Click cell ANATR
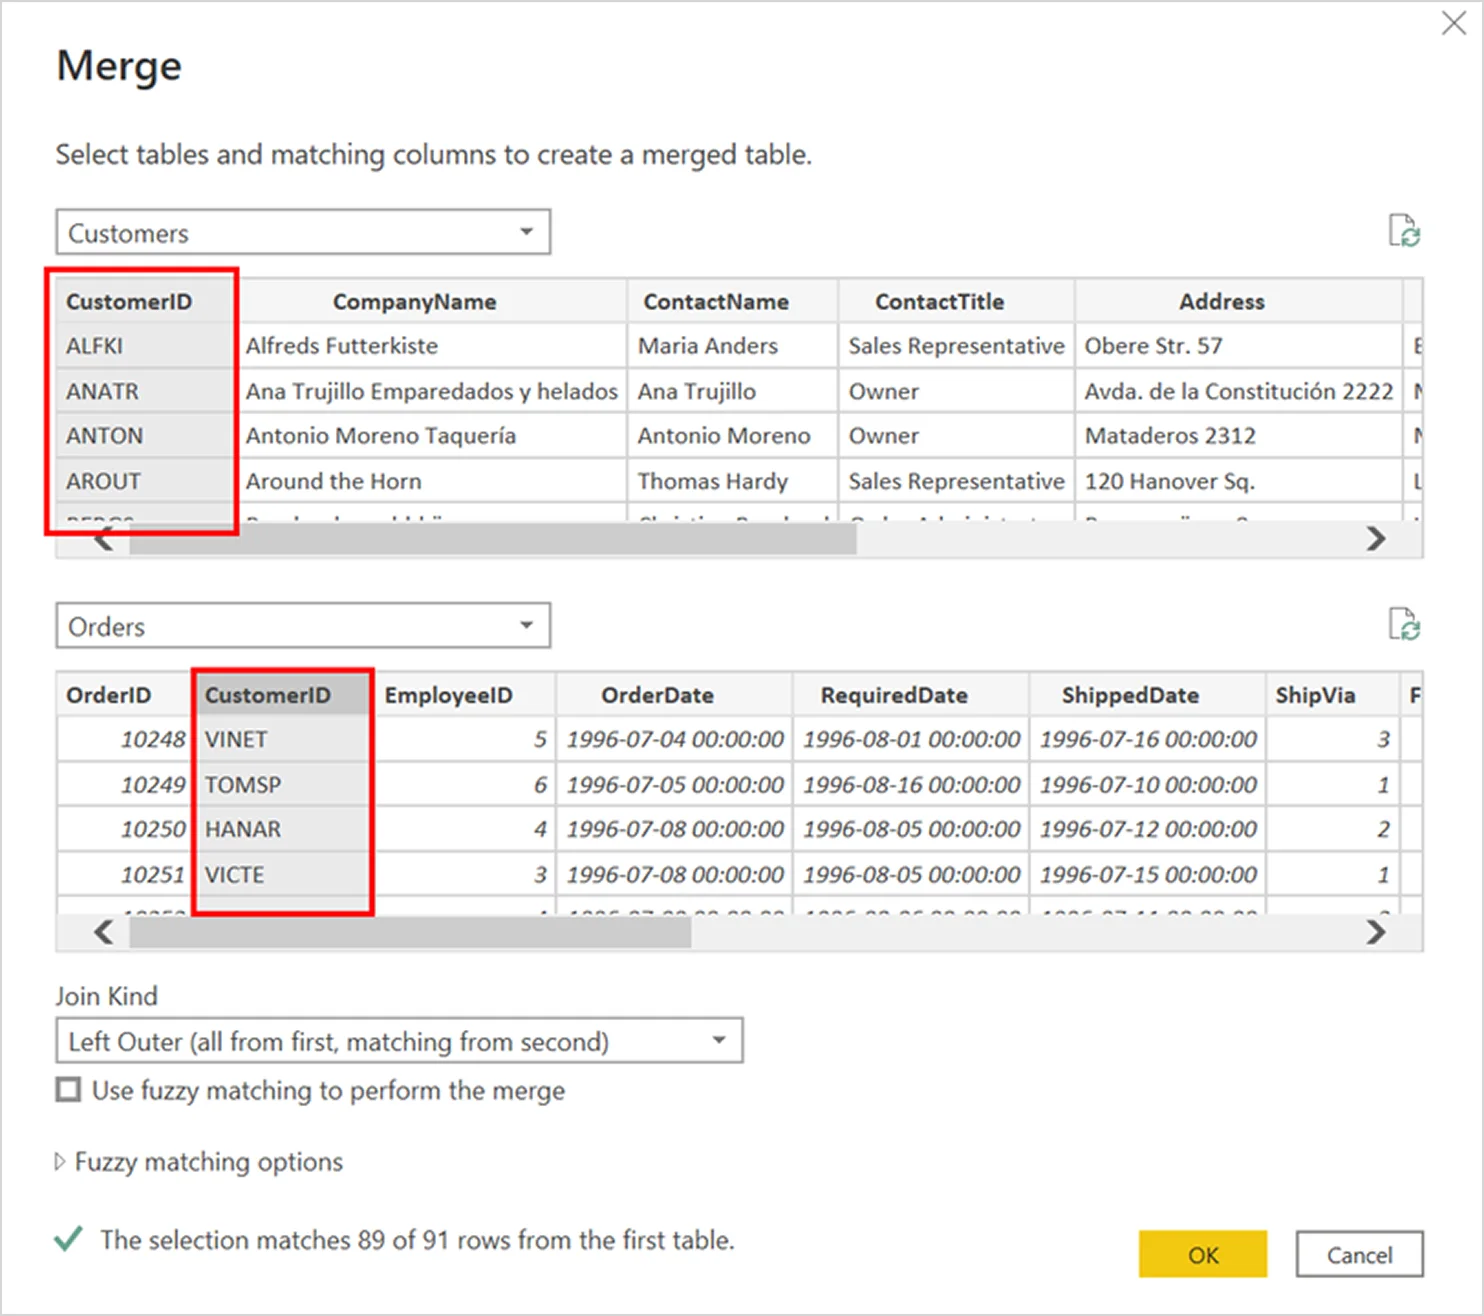The height and width of the screenshot is (1316, 1484). coord(147,391)
